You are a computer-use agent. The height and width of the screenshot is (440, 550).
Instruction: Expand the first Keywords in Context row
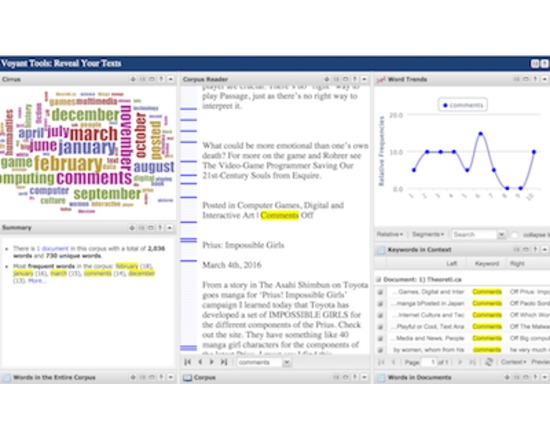pos(380,292)
